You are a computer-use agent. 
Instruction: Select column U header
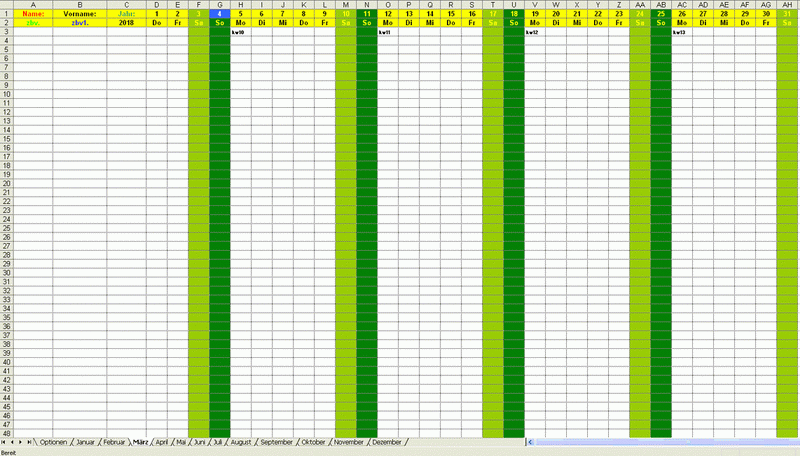click(514, 5)
